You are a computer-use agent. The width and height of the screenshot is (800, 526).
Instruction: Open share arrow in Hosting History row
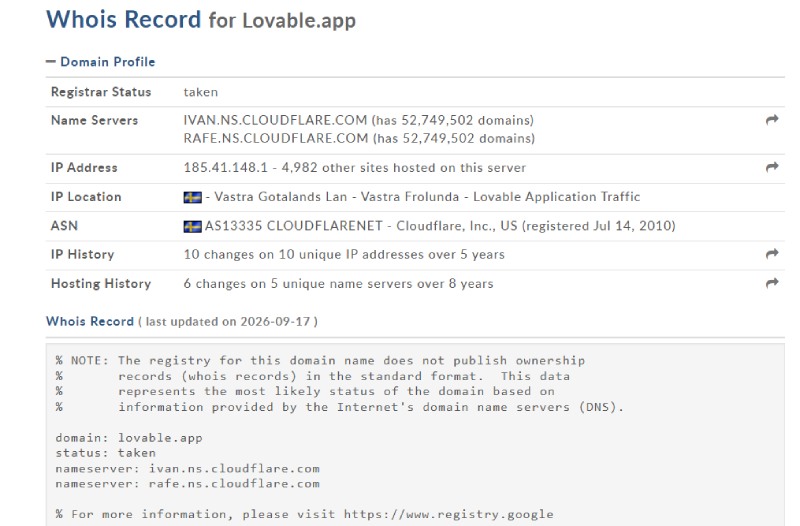tap(772, 283)
